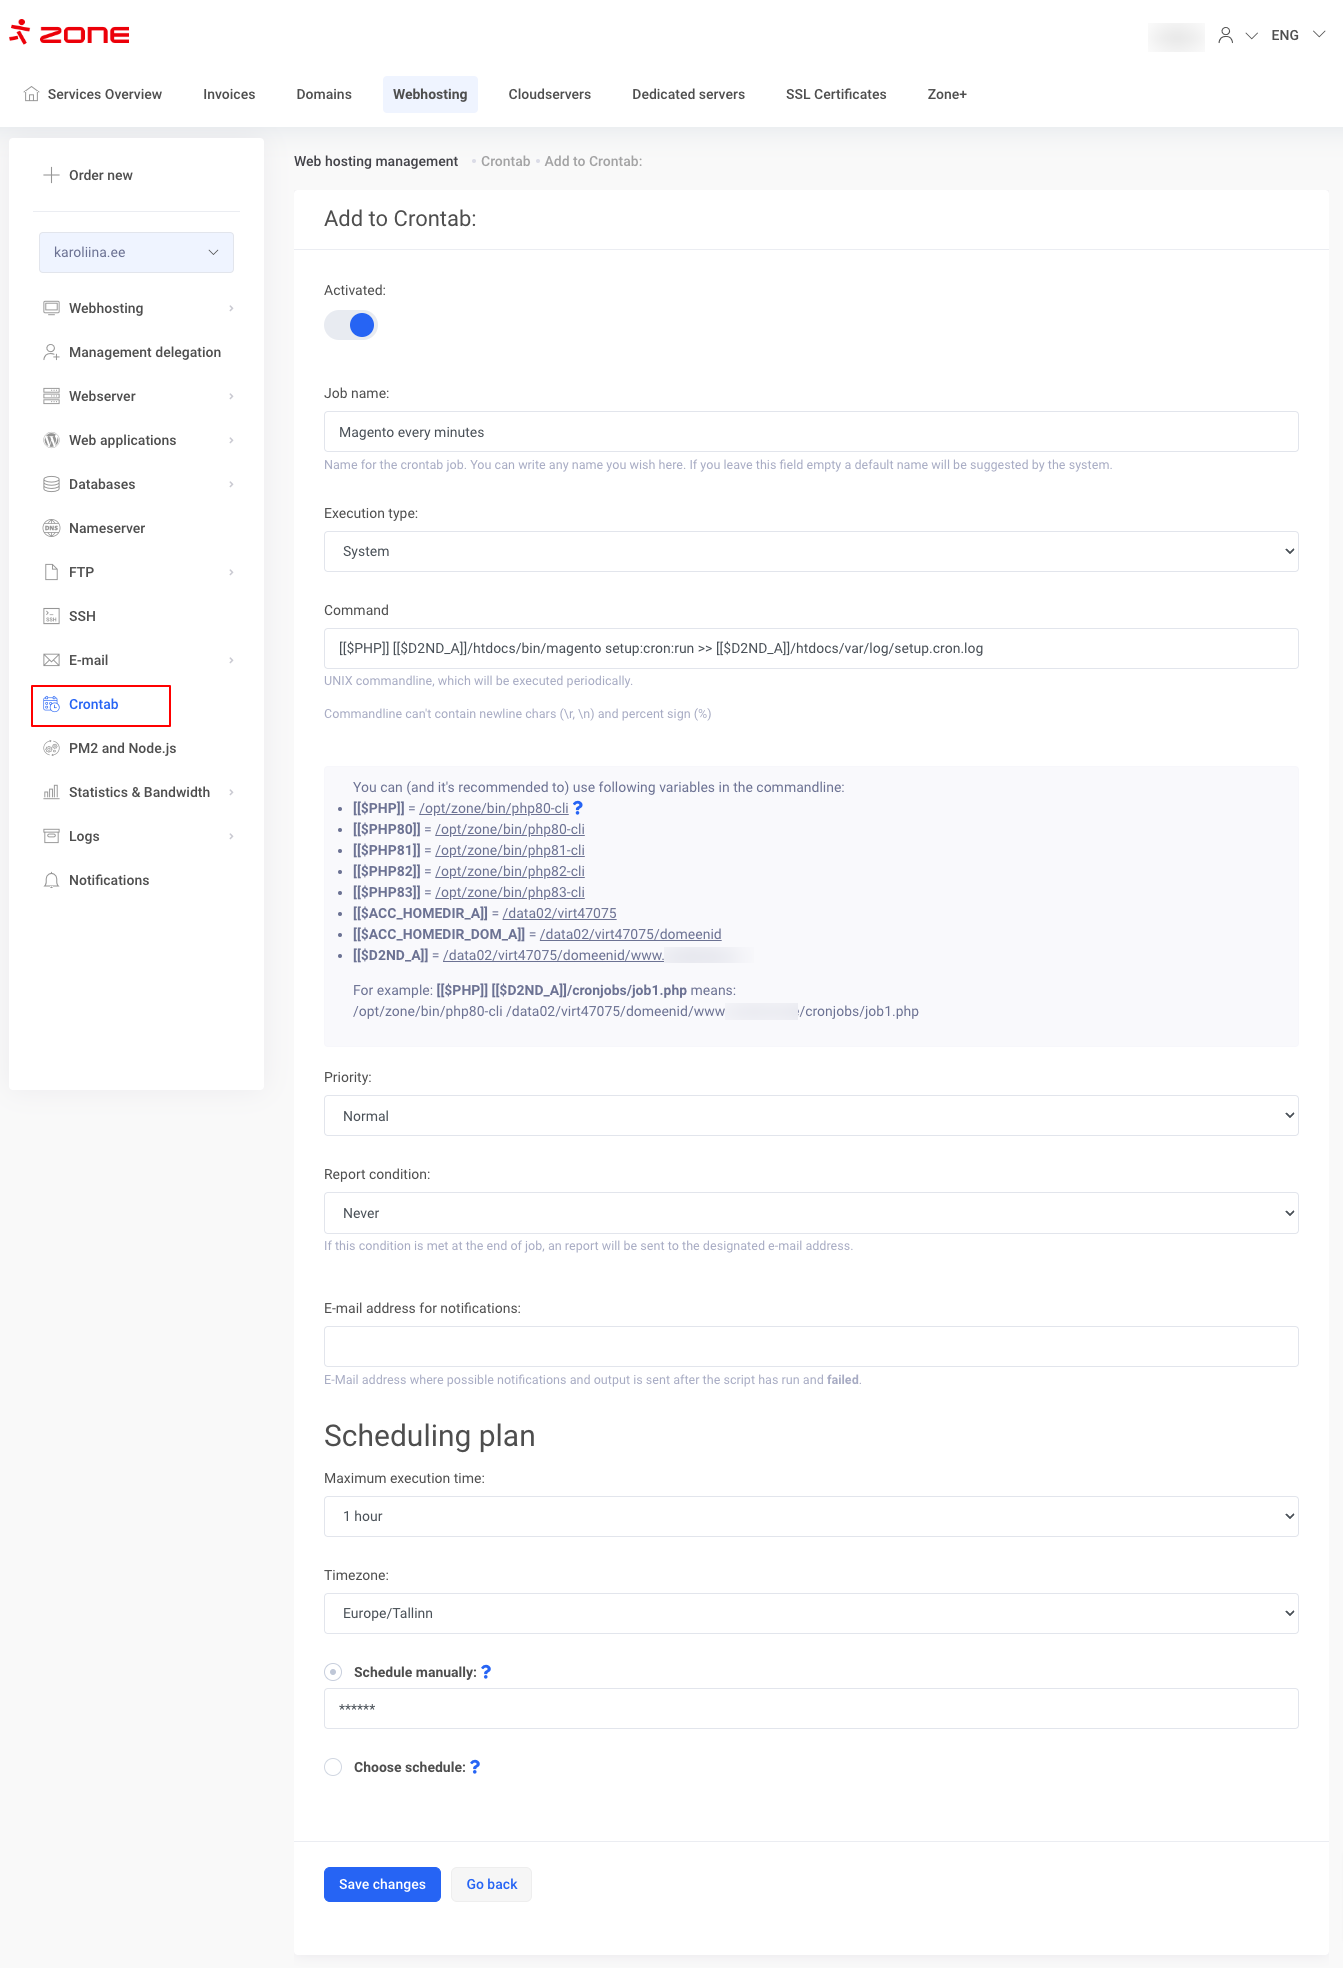Viewport: 1343px width, 1968px height.
Task: Click the SSH terminal icon in sidebar
Action: click(51, 616)
